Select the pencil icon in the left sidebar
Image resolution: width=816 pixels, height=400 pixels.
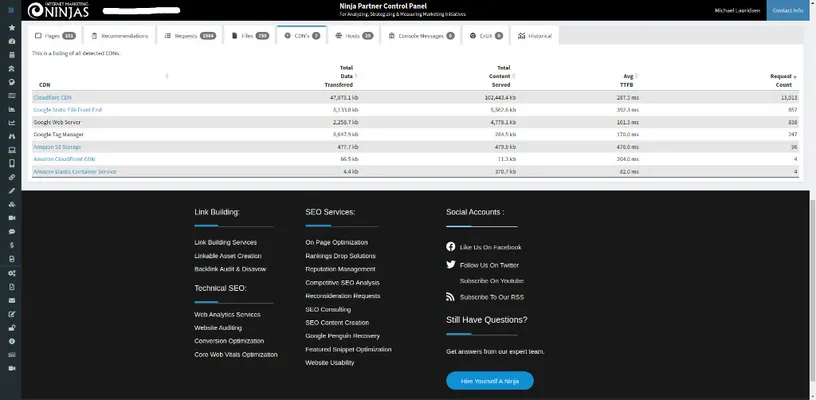[11, 190]
